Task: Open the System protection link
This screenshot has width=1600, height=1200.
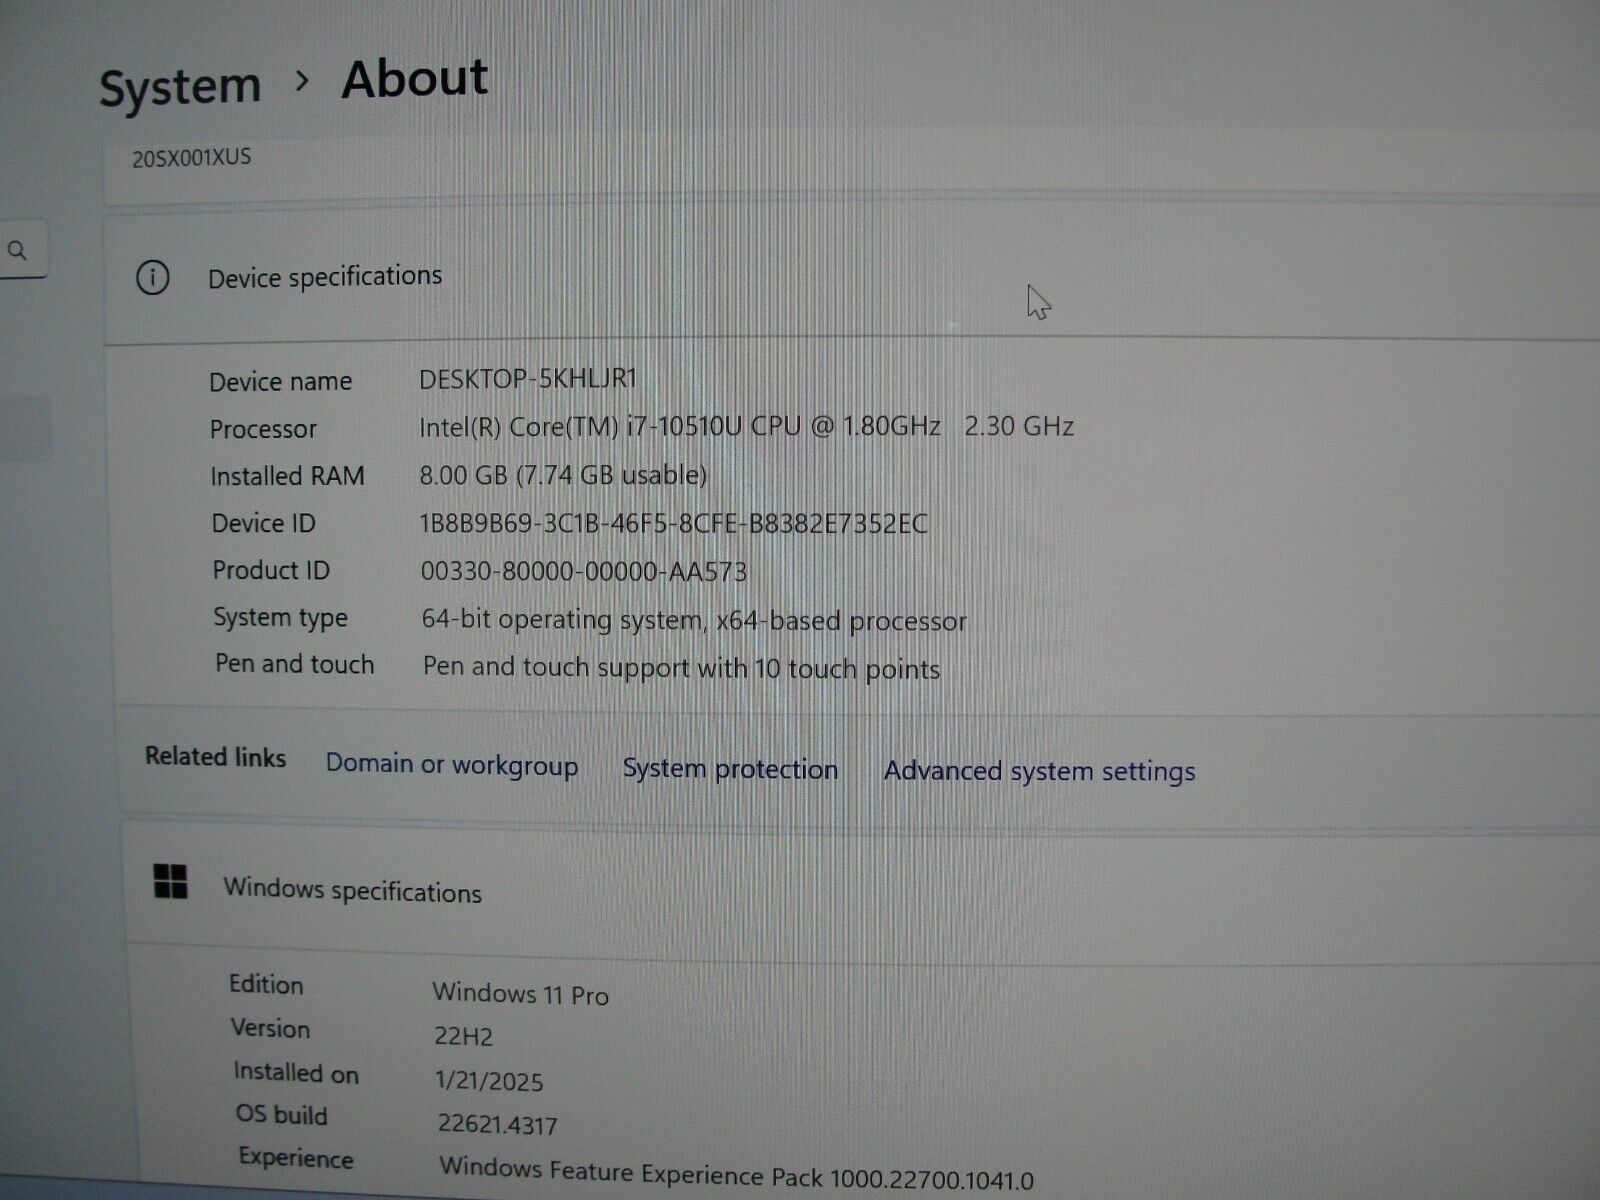Action: tap(730, 769)
